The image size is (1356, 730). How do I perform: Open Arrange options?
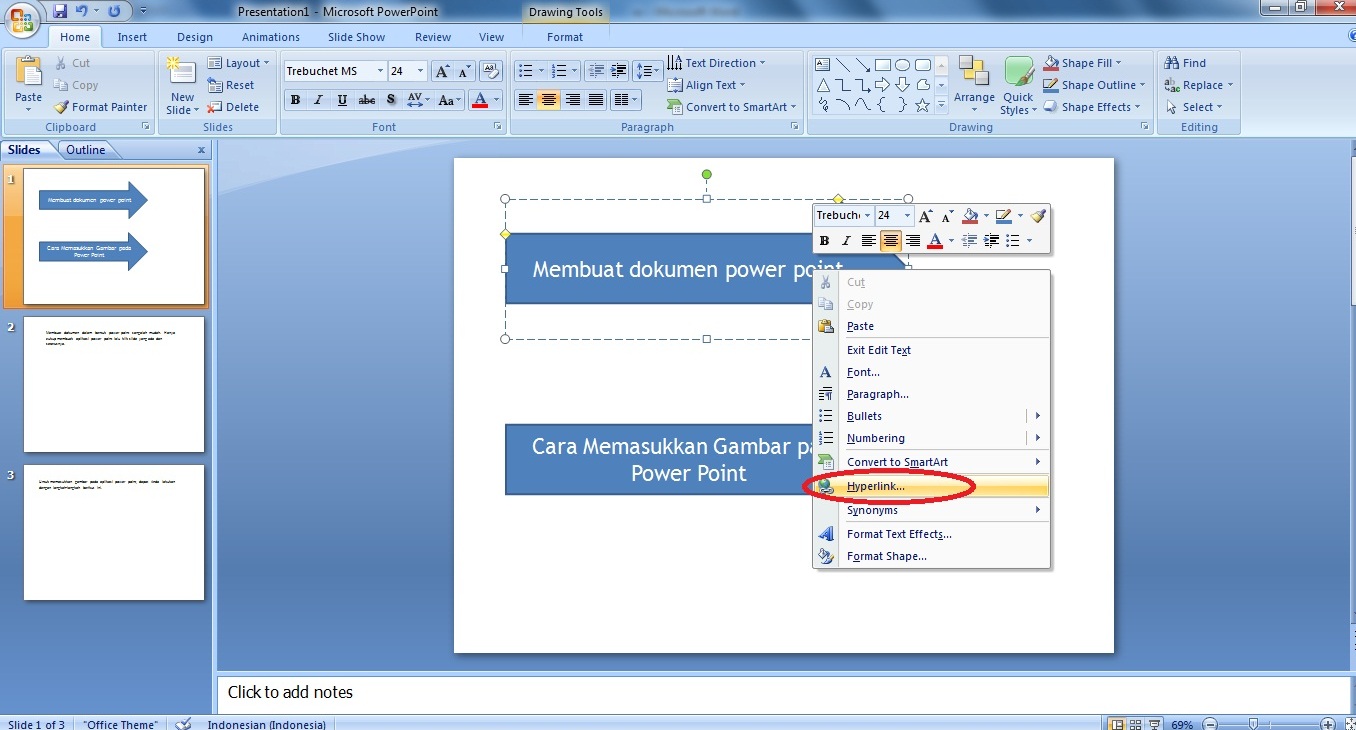[974, 85]
